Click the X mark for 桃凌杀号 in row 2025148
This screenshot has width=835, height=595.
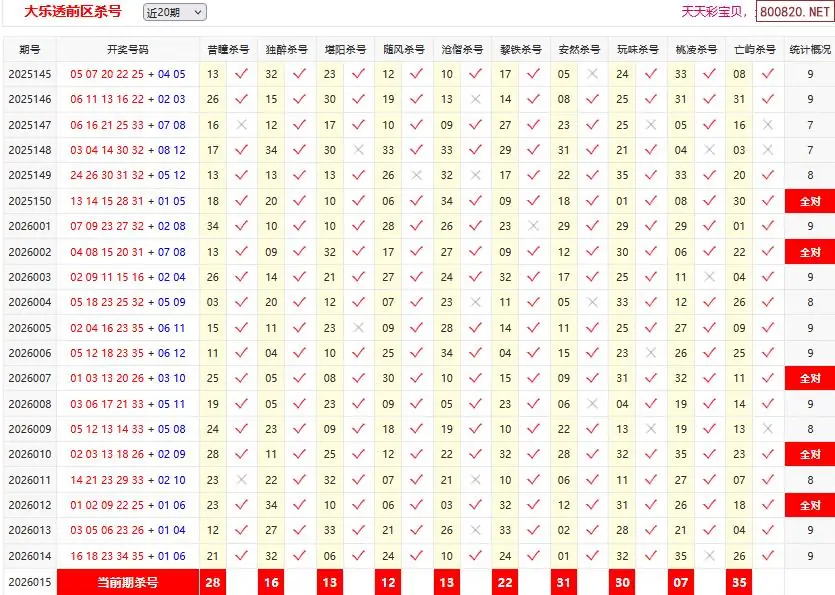click(709, 150)
